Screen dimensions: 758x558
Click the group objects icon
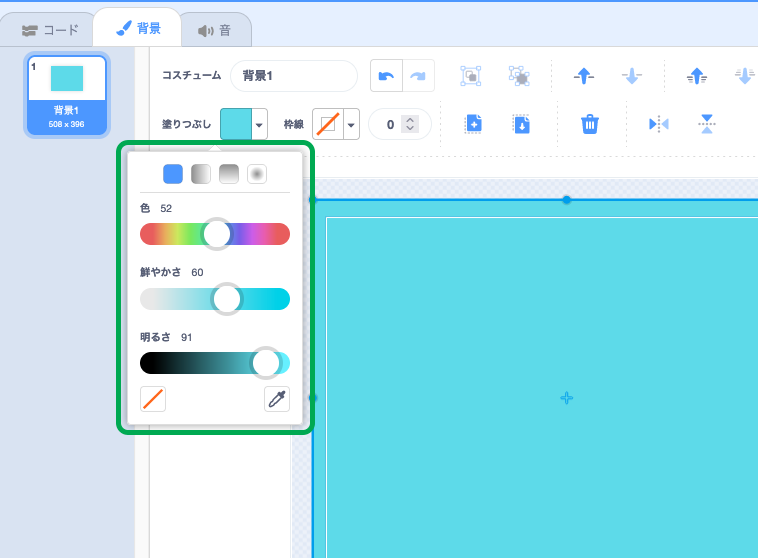(470, 76)
